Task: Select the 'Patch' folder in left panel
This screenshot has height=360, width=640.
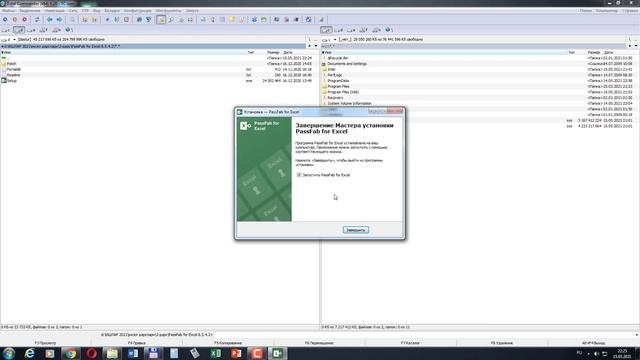Action: click(x=11, y=64)
